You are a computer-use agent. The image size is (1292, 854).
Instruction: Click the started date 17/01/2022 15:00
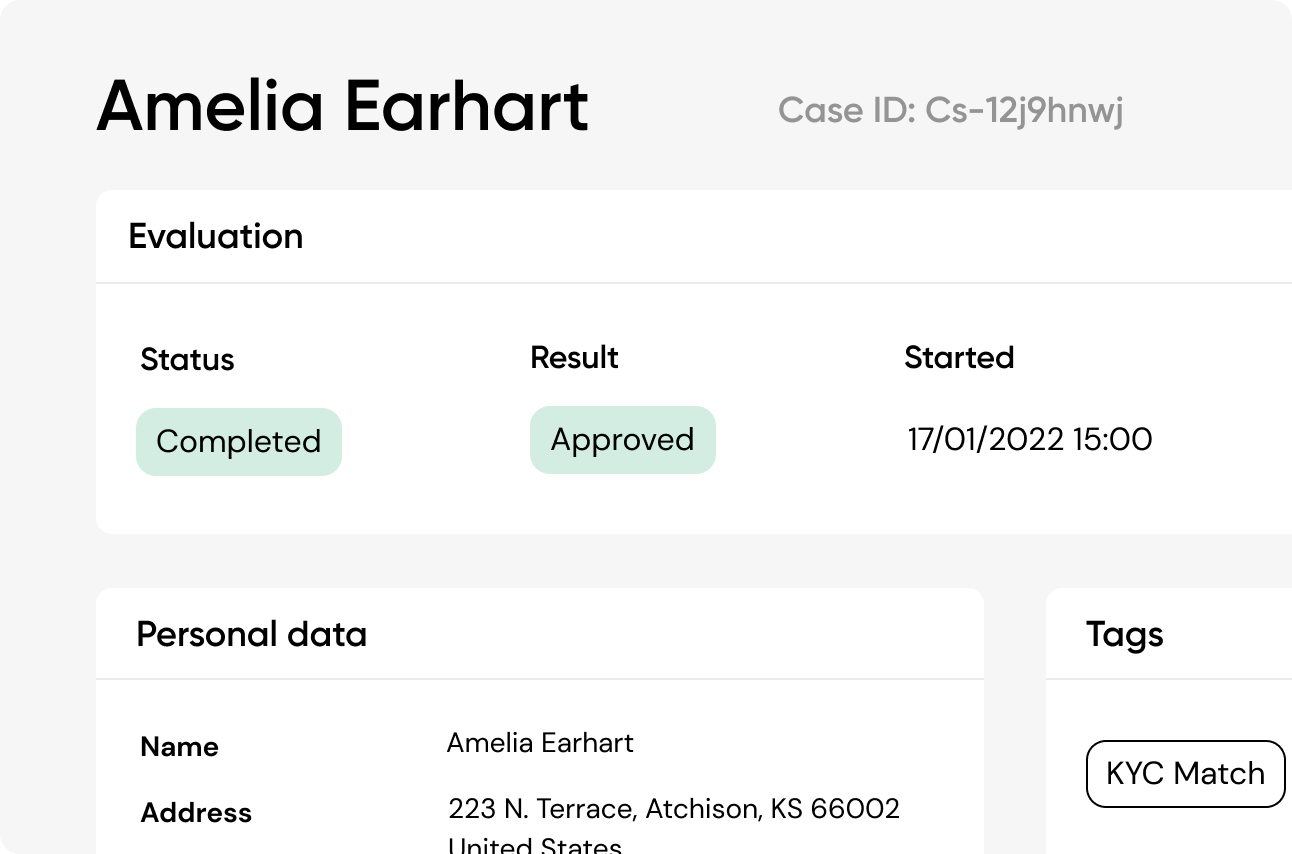[x=1029, y=439]
